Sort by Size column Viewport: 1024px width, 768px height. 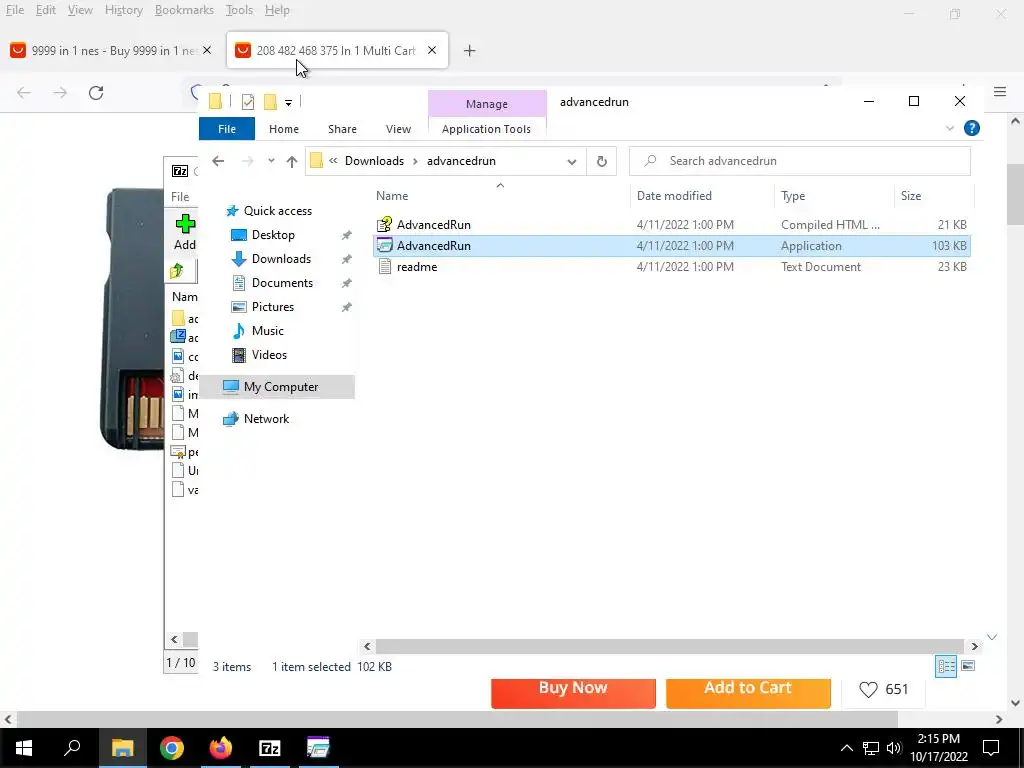coord(933,196)
